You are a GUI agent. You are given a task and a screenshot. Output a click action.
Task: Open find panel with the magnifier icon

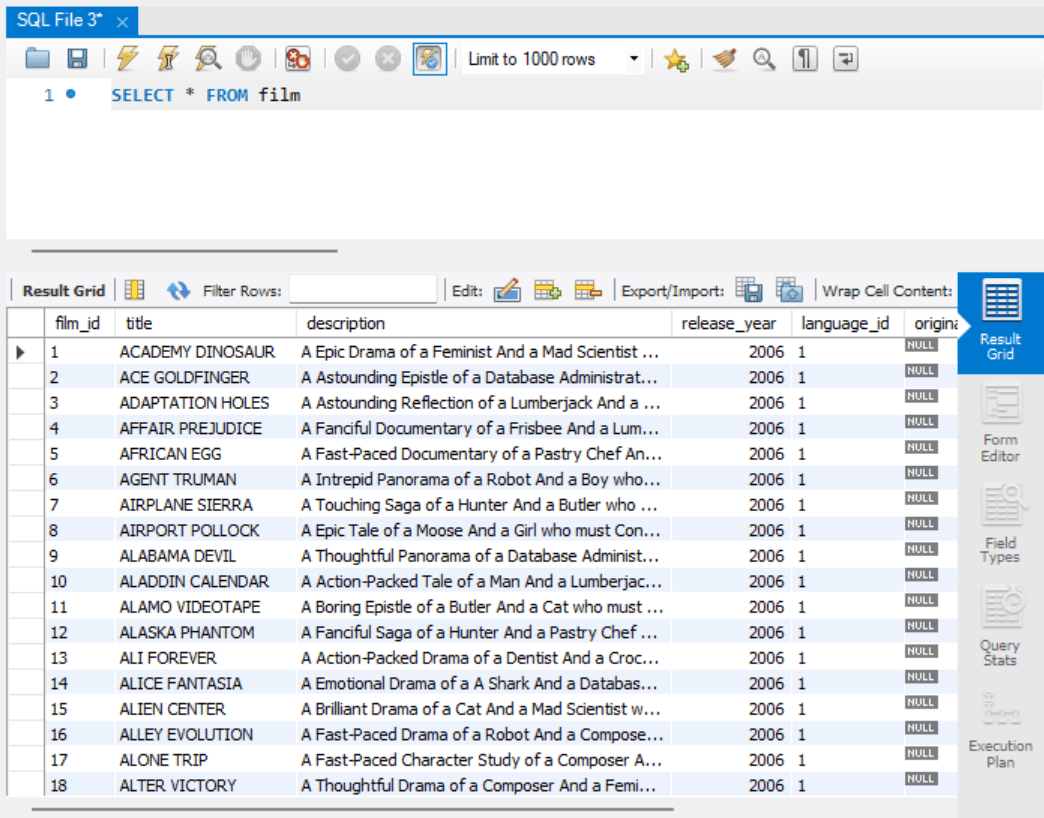[x=764, y=59]
